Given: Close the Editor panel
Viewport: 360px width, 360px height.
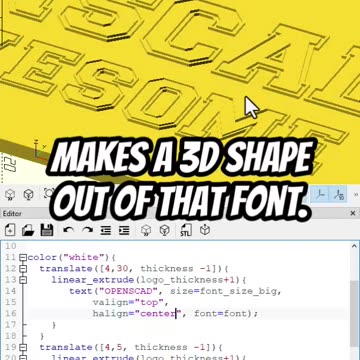Looking at the screenshot, I should (x=353, y=213).
